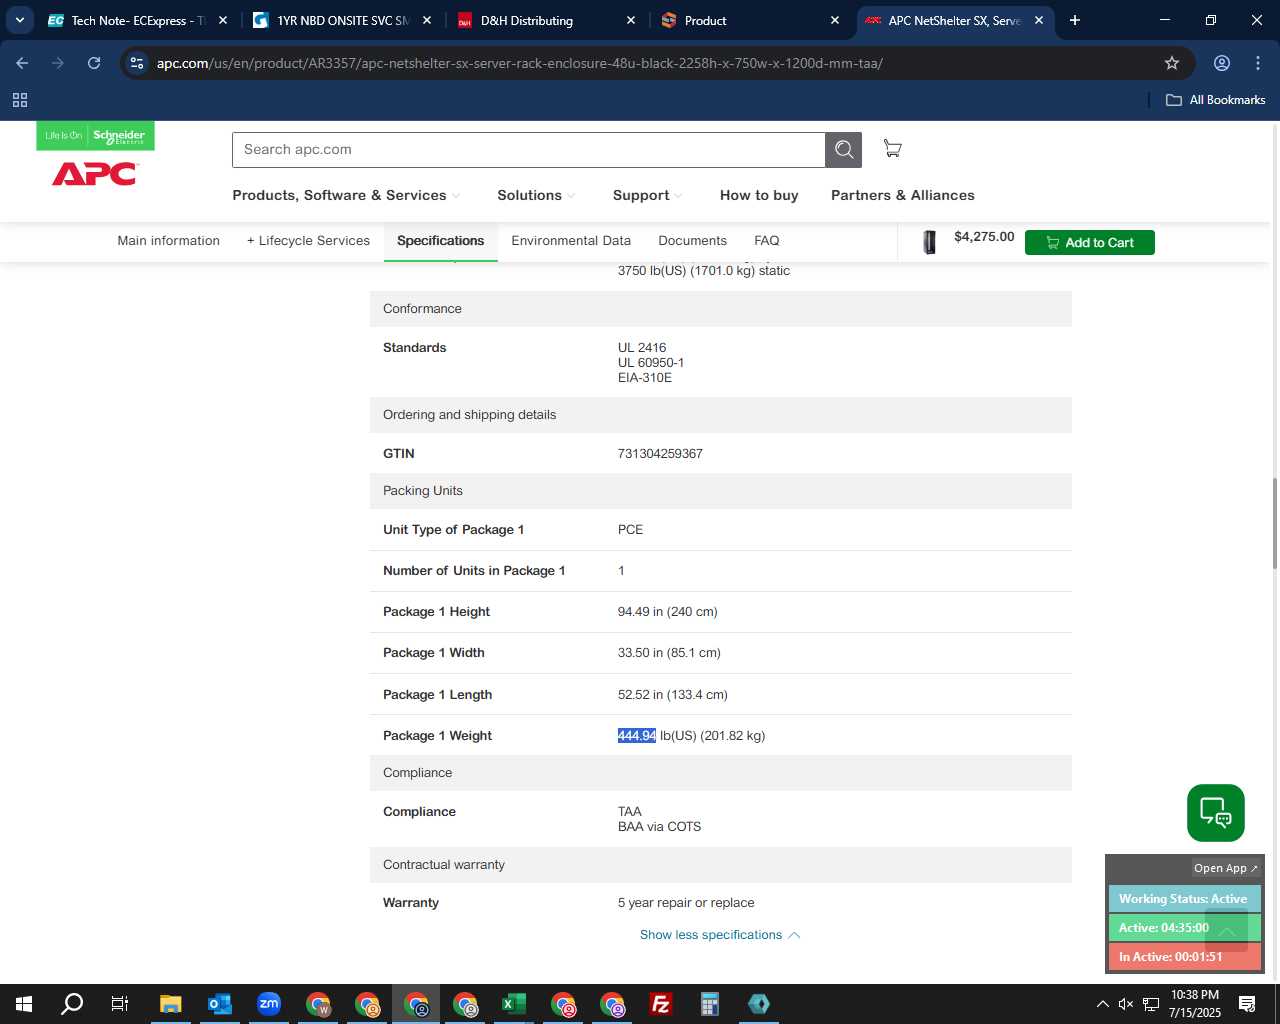This screenshot has width=1280, height=1024.
Task: Close the Product tab
Action: (835, 20)
